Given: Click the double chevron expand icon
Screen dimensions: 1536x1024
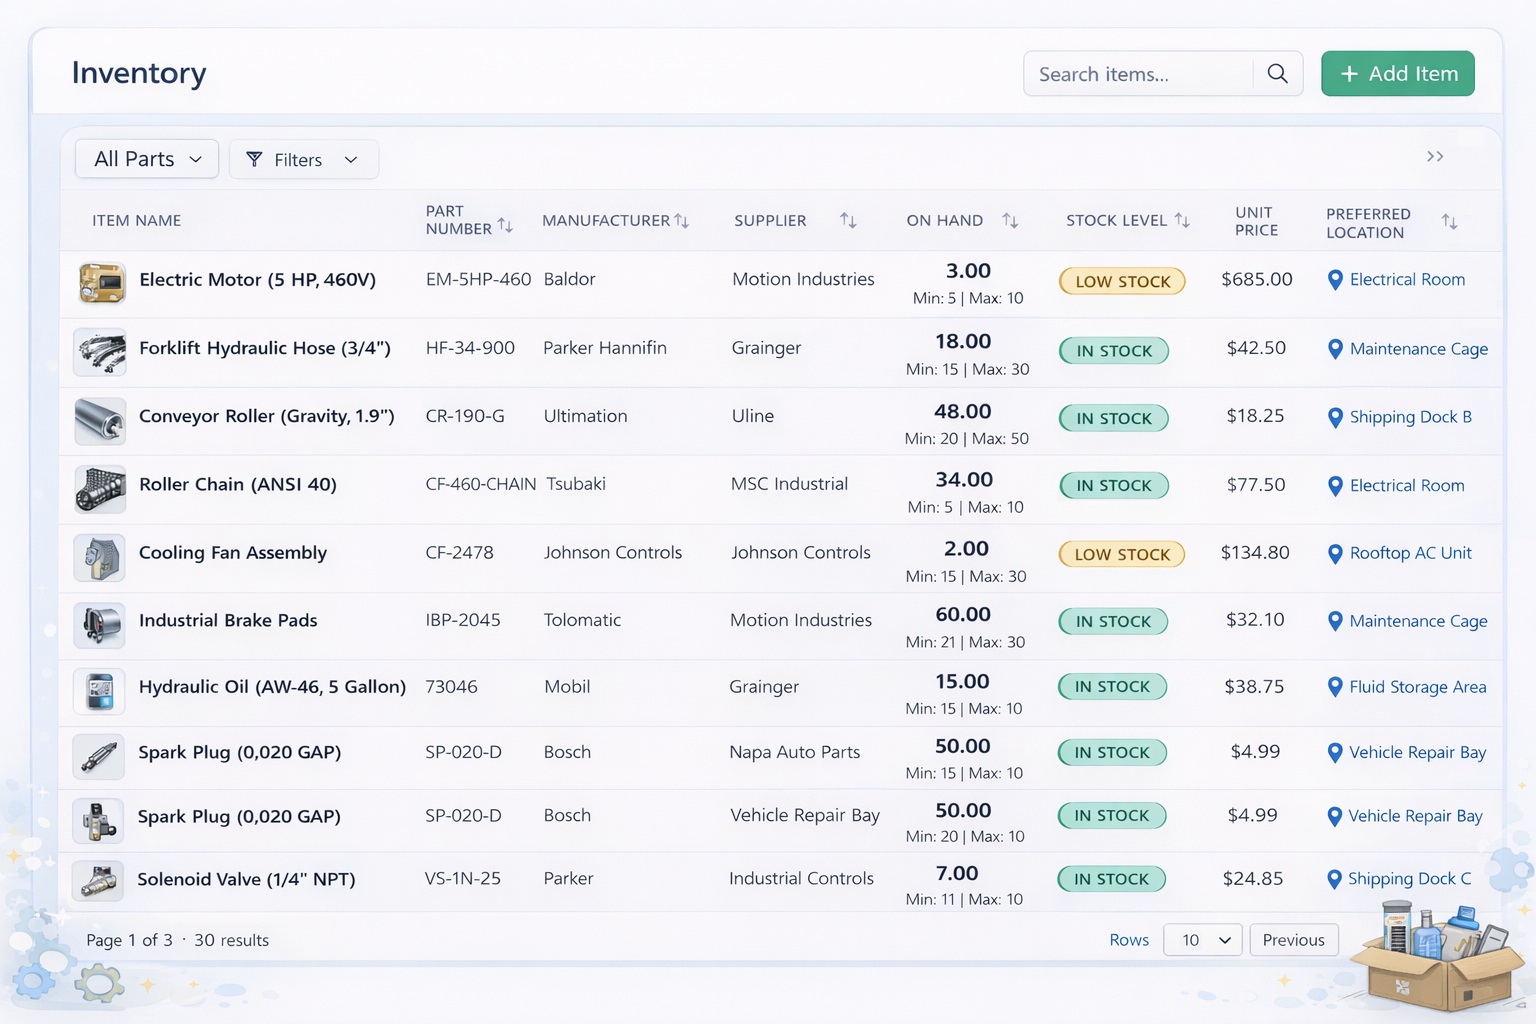Looking at the screenshot, I should tap(1435, 156).
